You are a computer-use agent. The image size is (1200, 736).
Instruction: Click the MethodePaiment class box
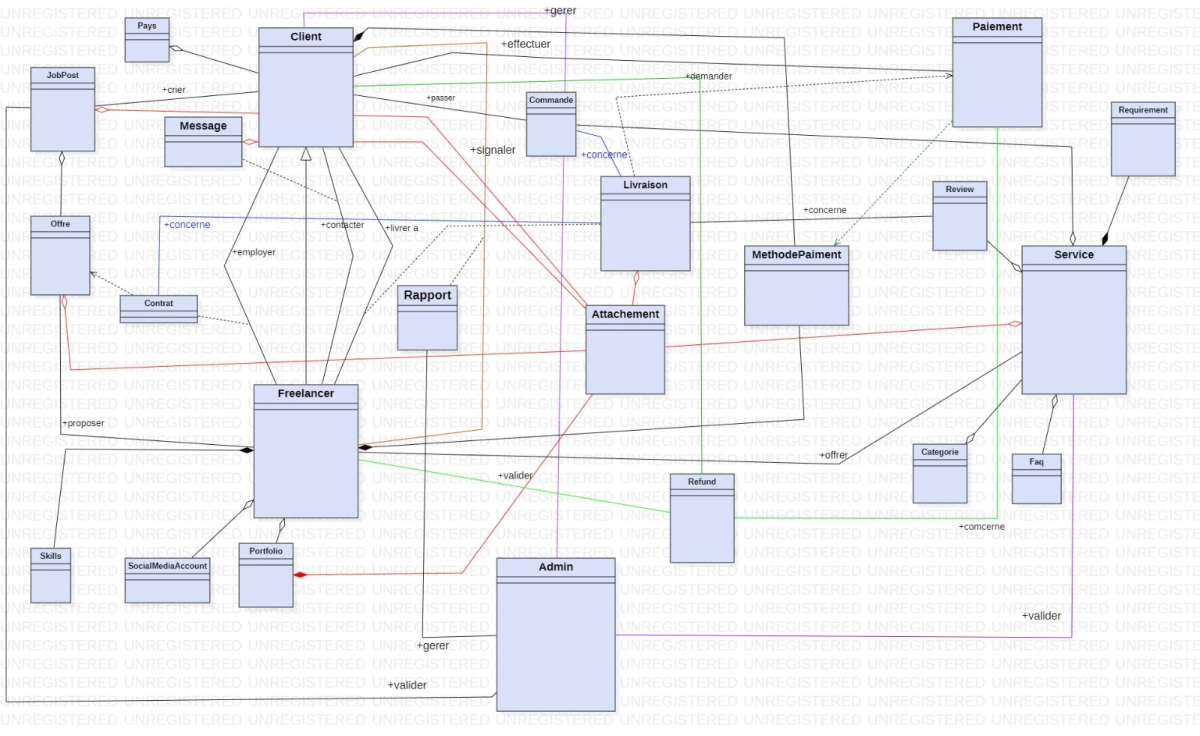[x=797, y=285]
